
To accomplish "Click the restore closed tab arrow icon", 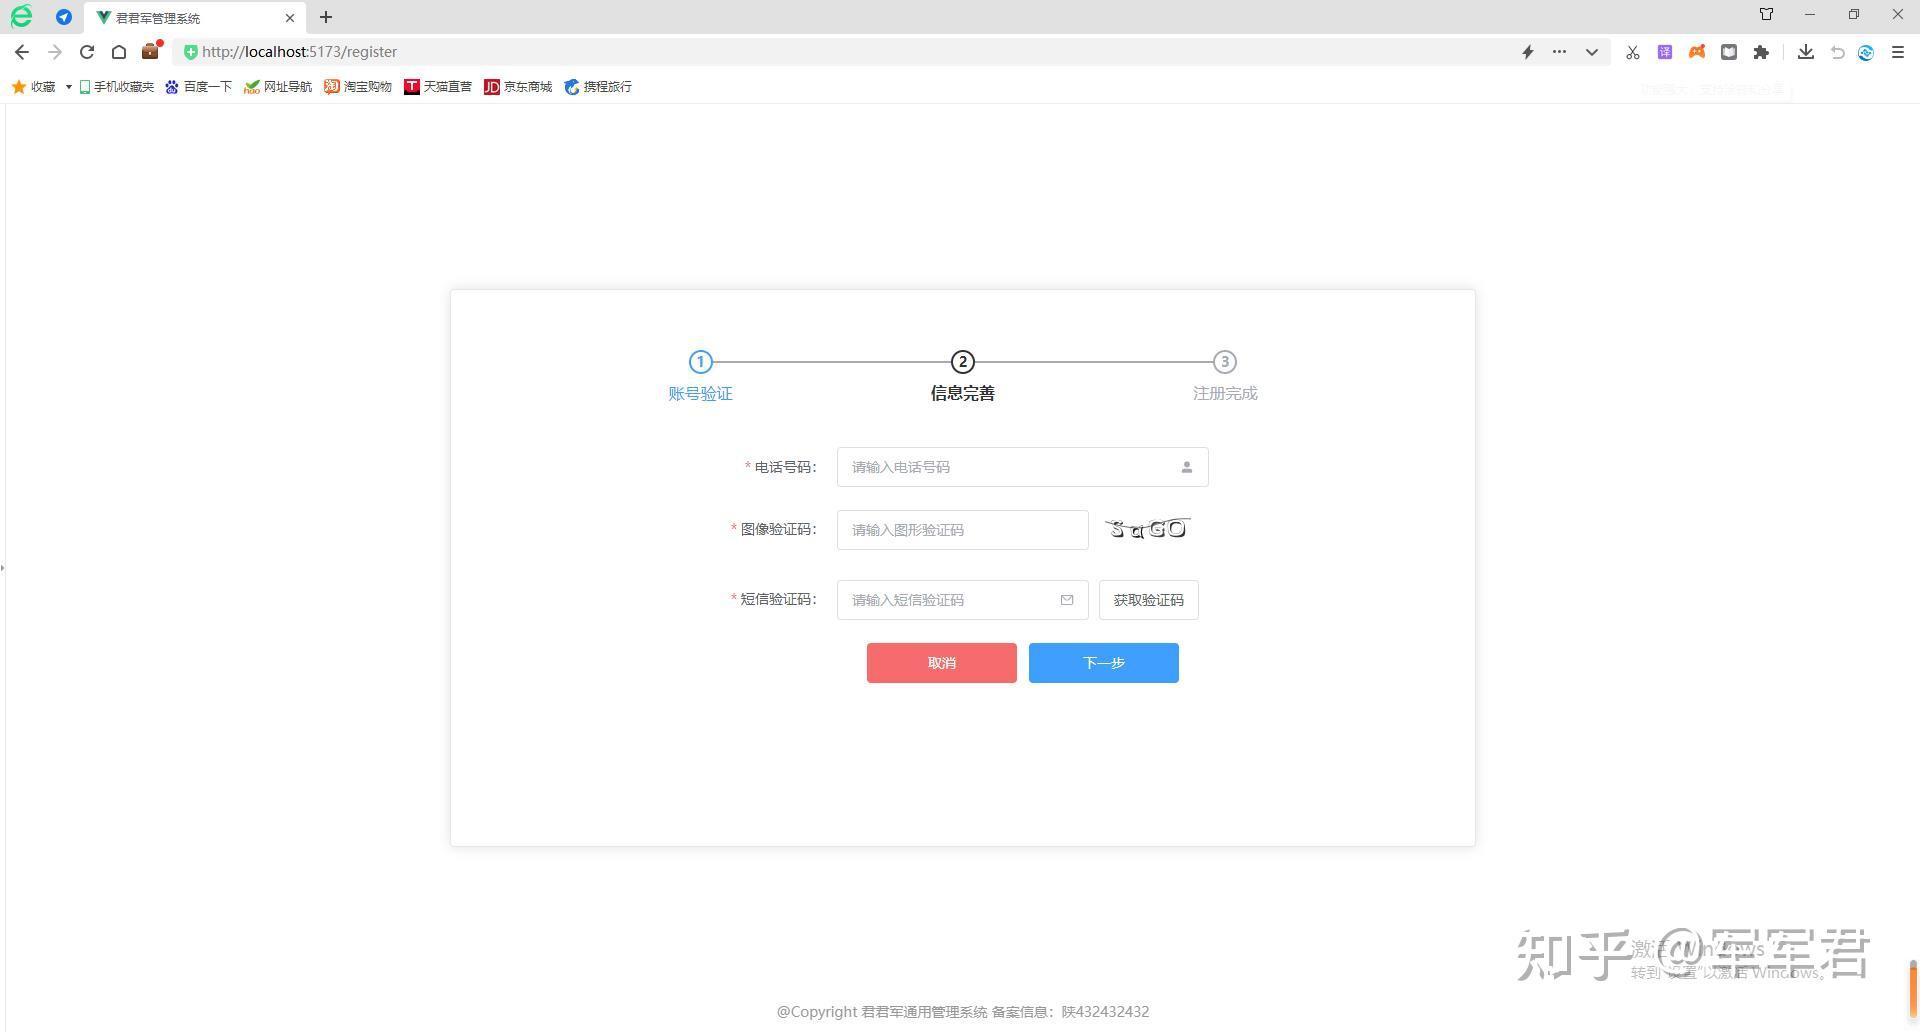I will coord(1837,52).
